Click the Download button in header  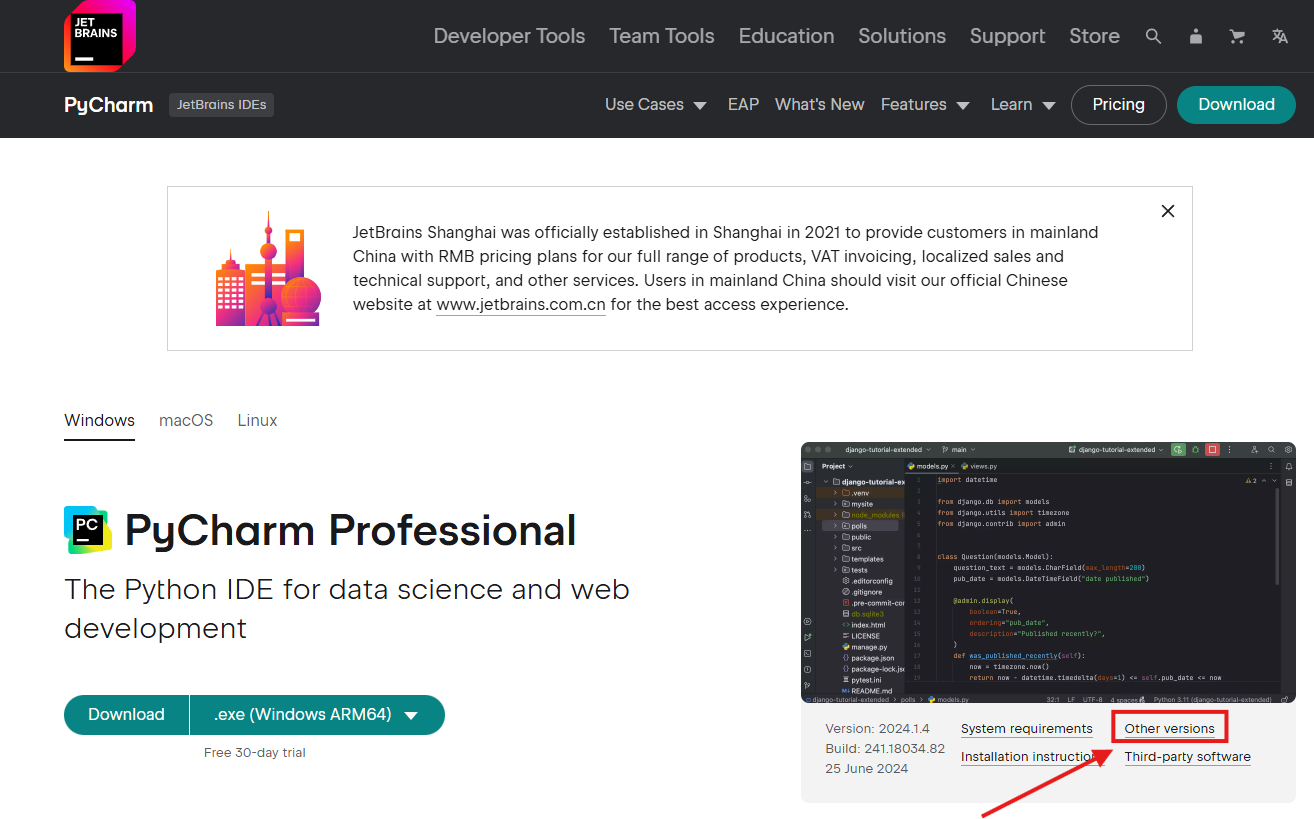pos(1236,104)
